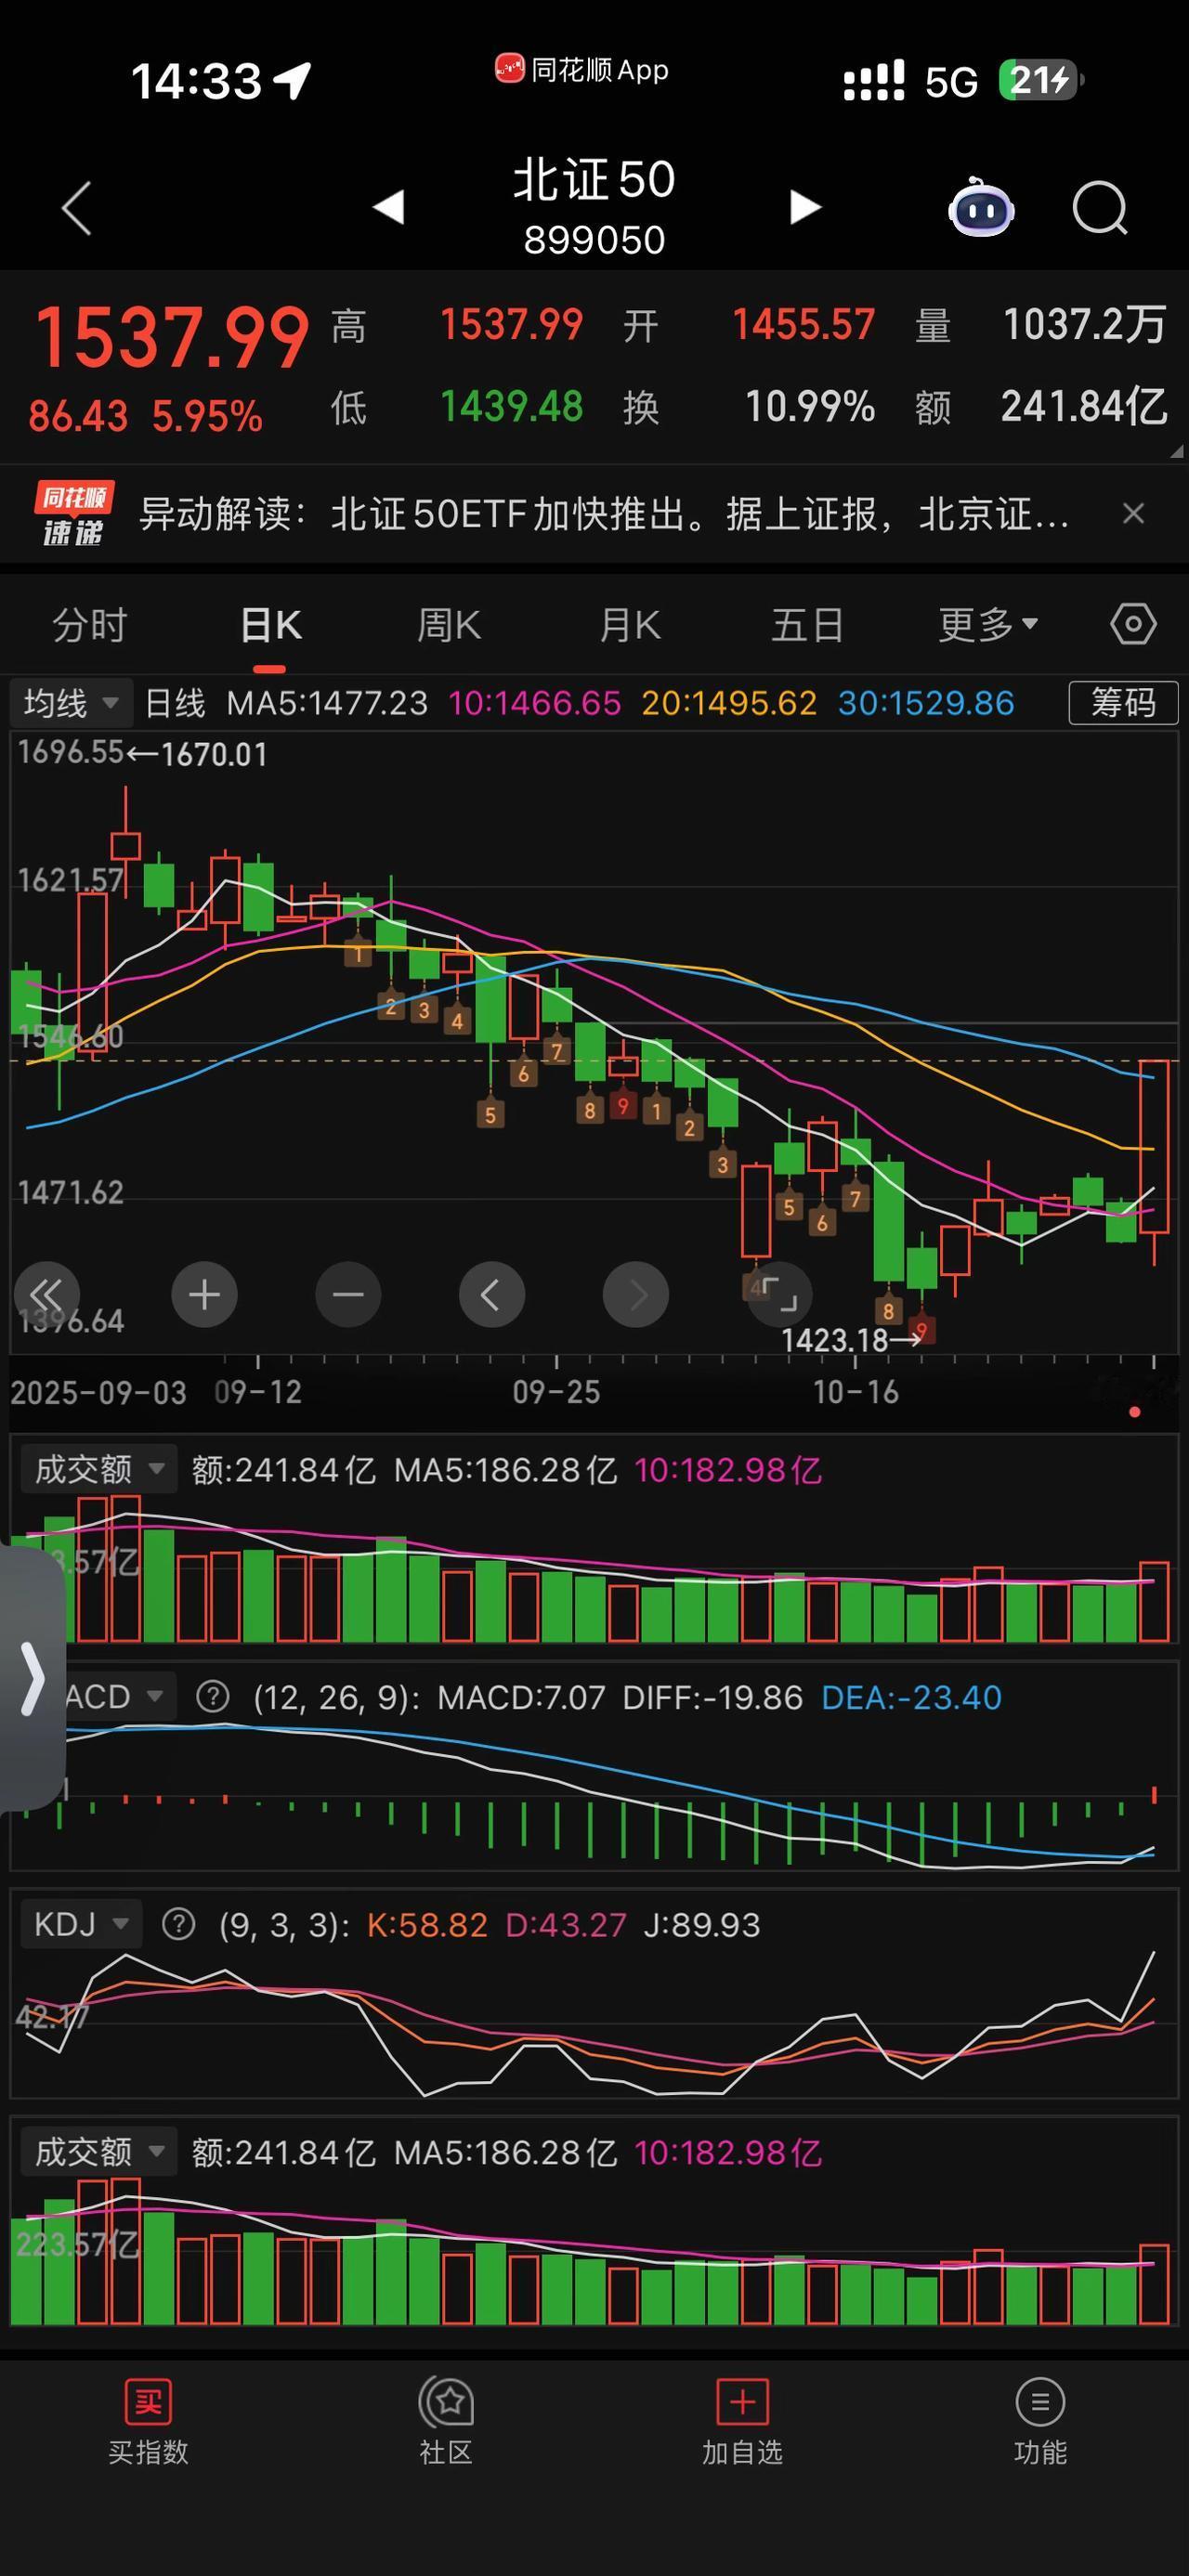Tap the back arrow icon
The image size is (1189, 2576).
pyautogui.click(x=77, y=208)
